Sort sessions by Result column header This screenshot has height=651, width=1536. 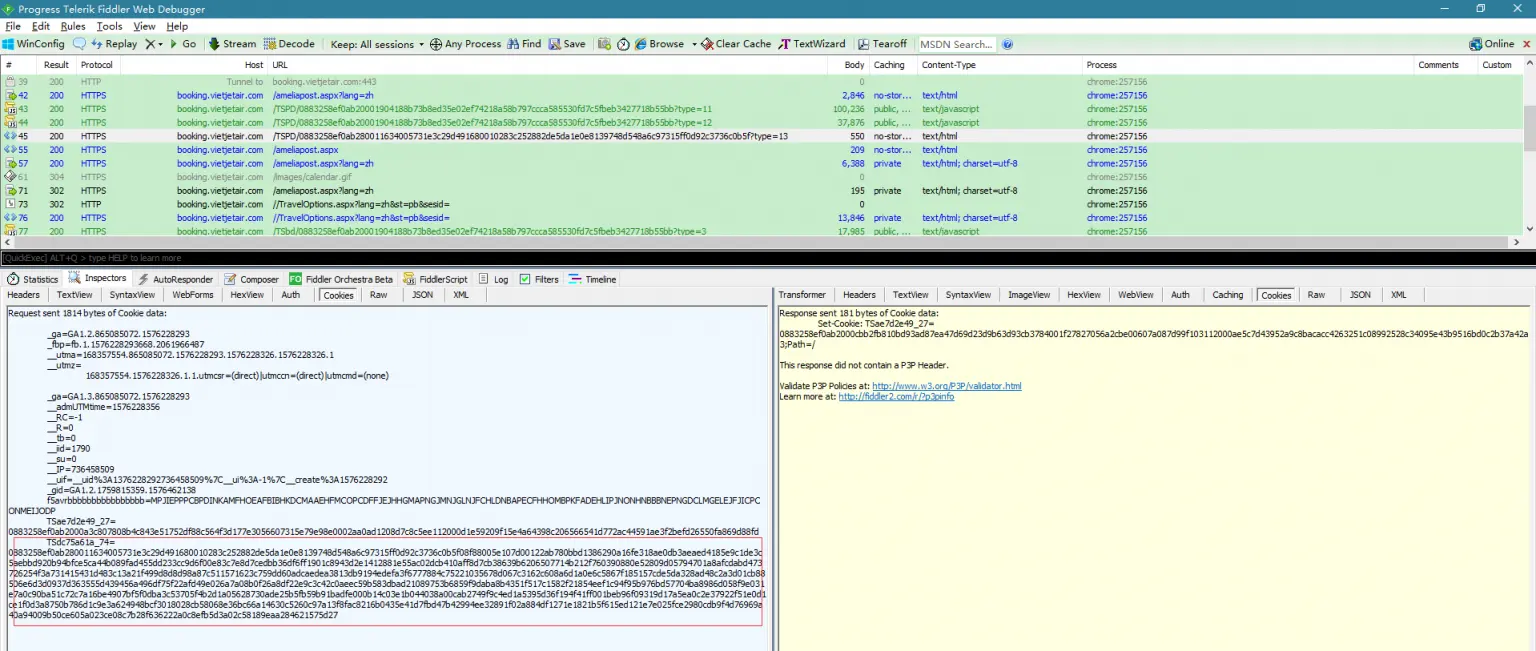click(x=56, y=65)
